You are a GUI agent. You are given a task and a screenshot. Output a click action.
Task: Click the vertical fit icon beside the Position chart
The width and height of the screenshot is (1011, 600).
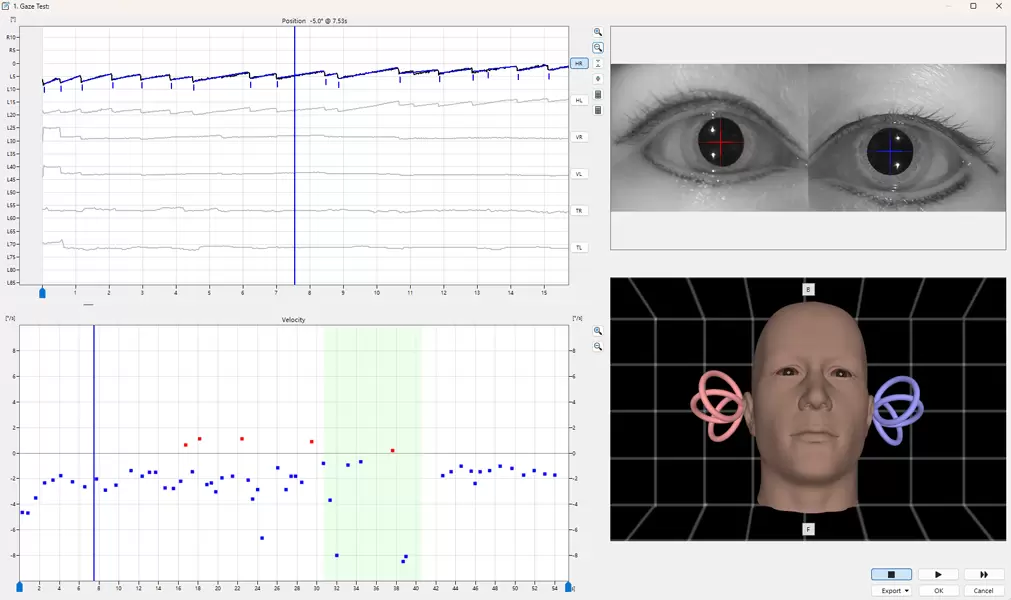coord(598,63)
